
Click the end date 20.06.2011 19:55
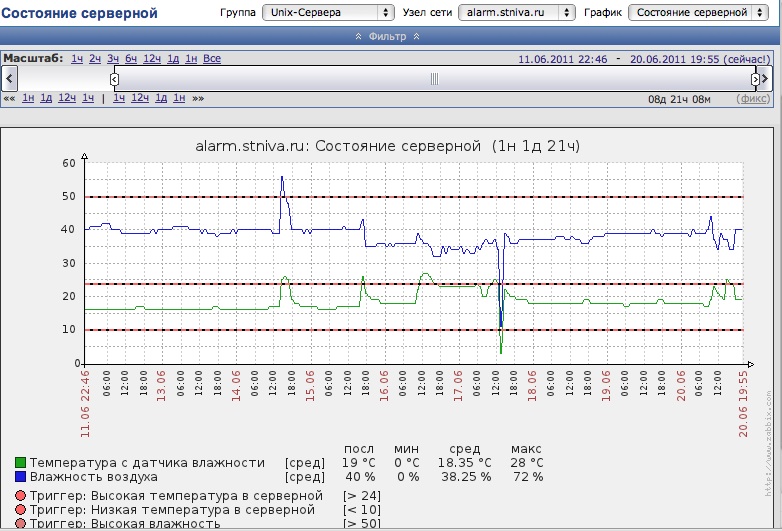pos(674,59)
